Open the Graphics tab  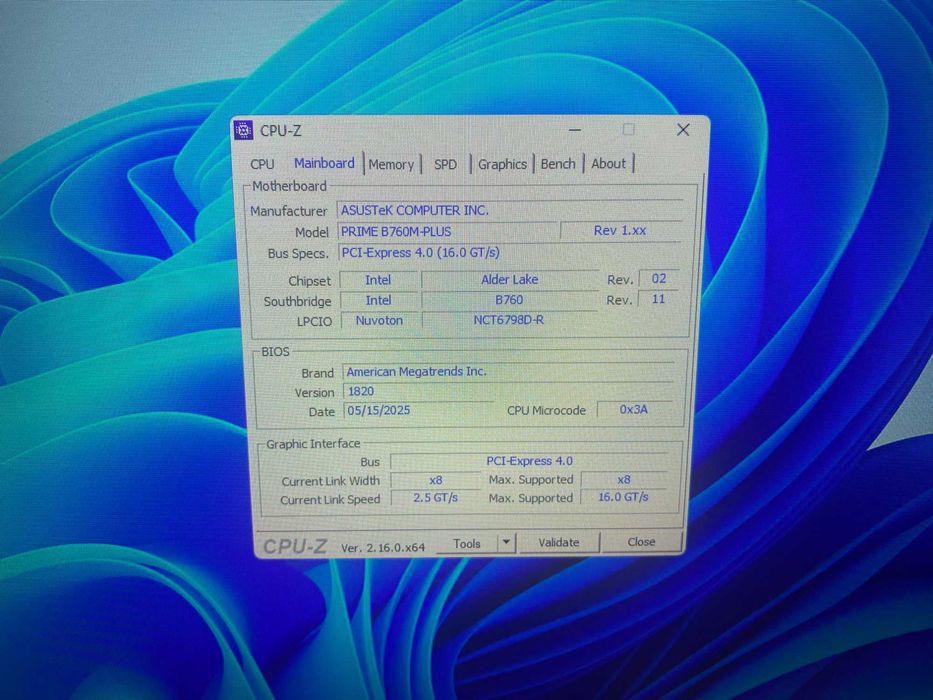[502, 164]
